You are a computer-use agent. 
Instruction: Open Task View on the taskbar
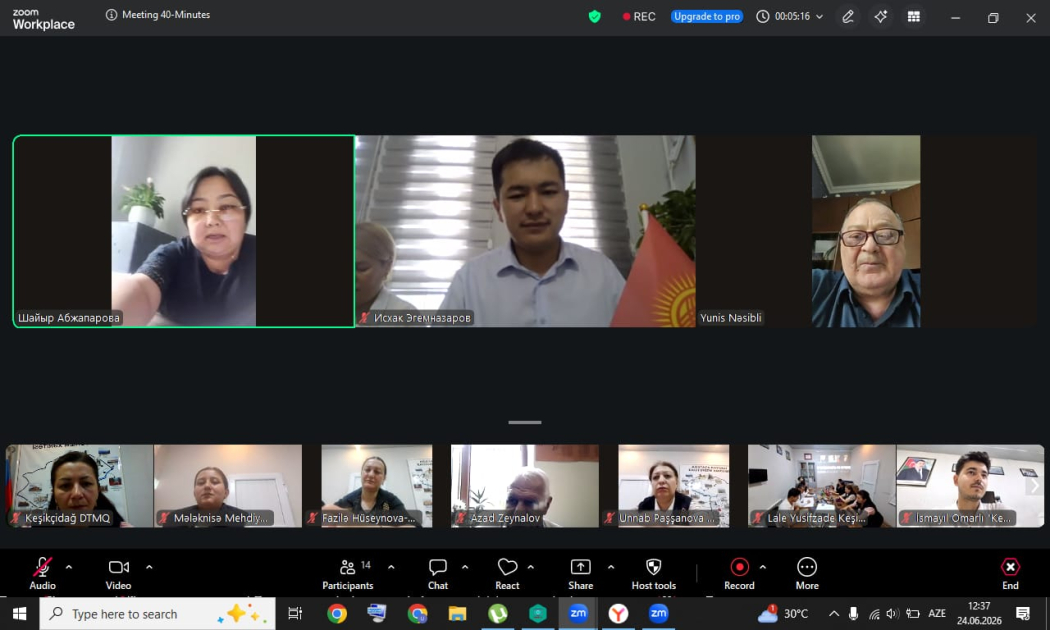point(295,613)
